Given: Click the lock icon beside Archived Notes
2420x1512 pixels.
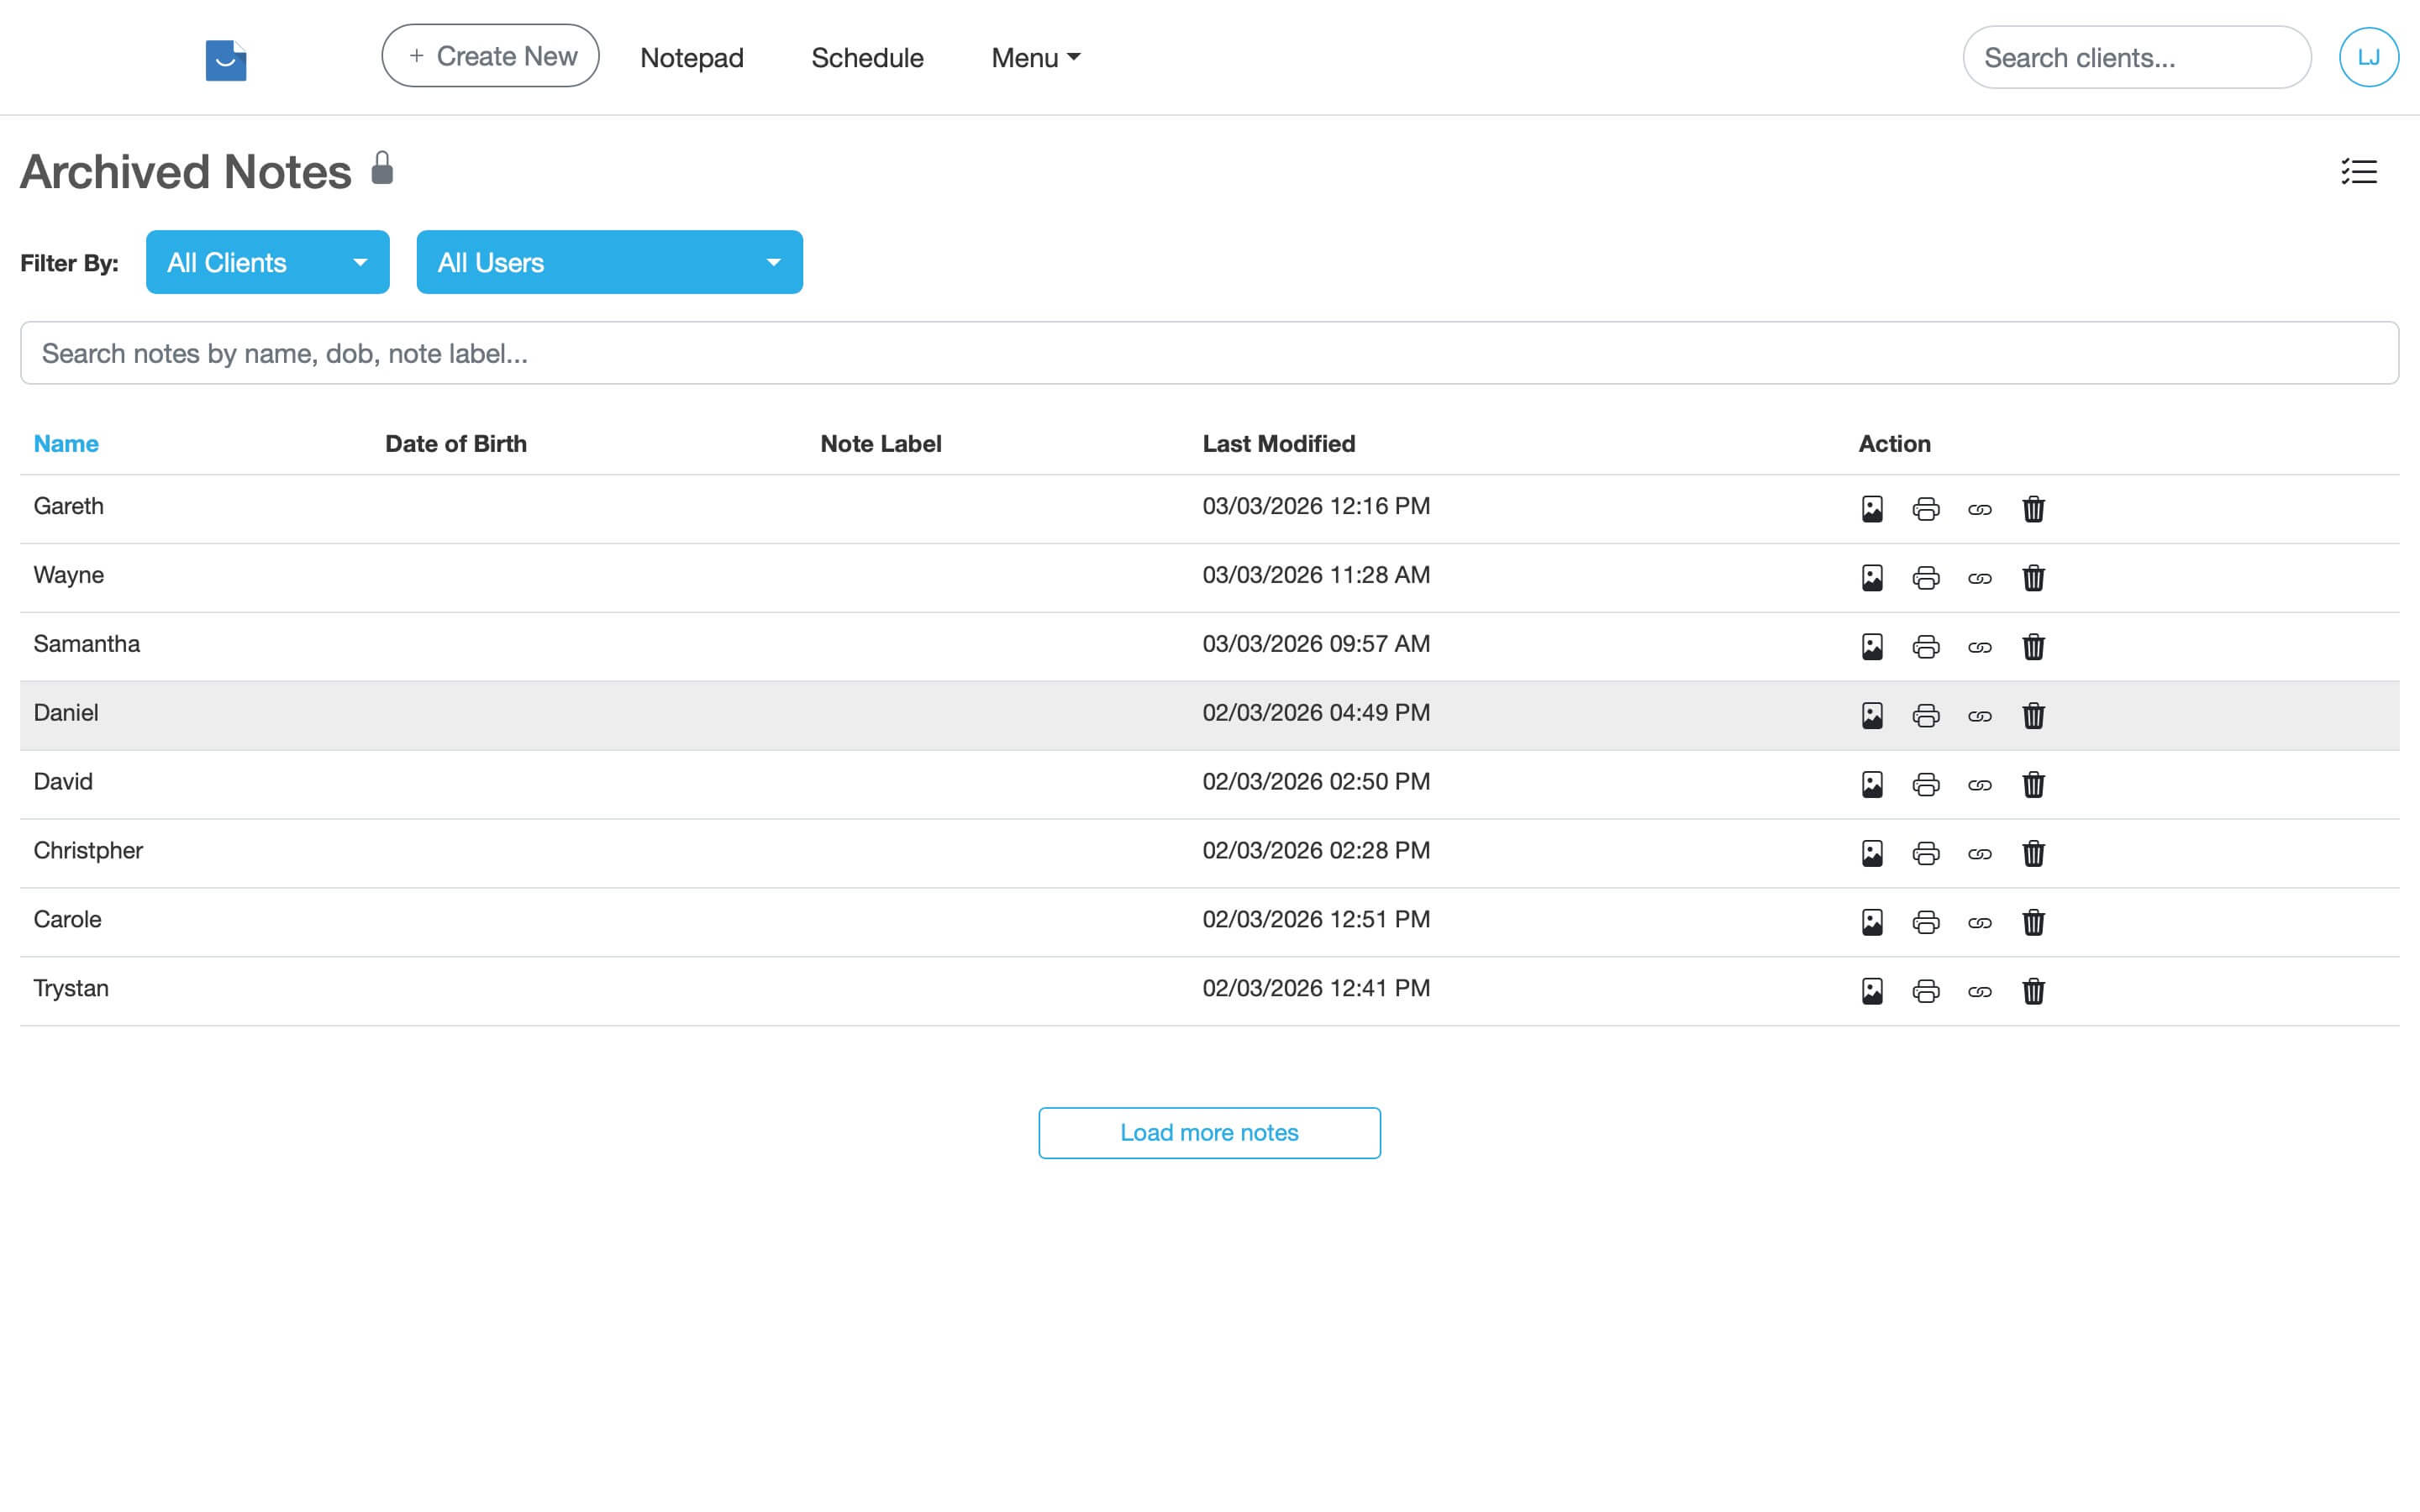Looking at the screenshot, I should (382, 168).
